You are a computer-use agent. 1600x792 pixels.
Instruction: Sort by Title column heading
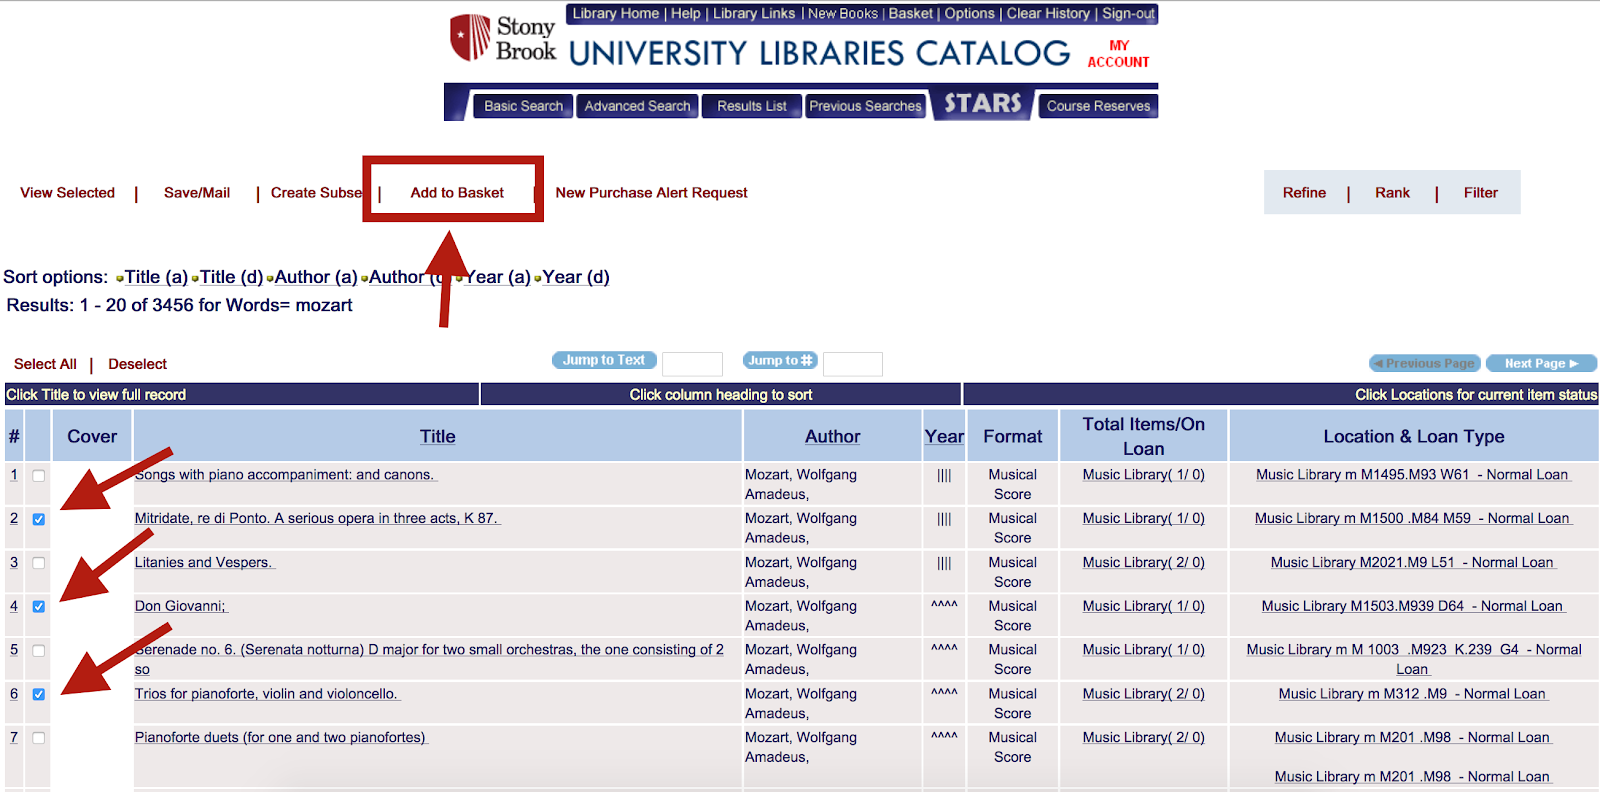438,437
